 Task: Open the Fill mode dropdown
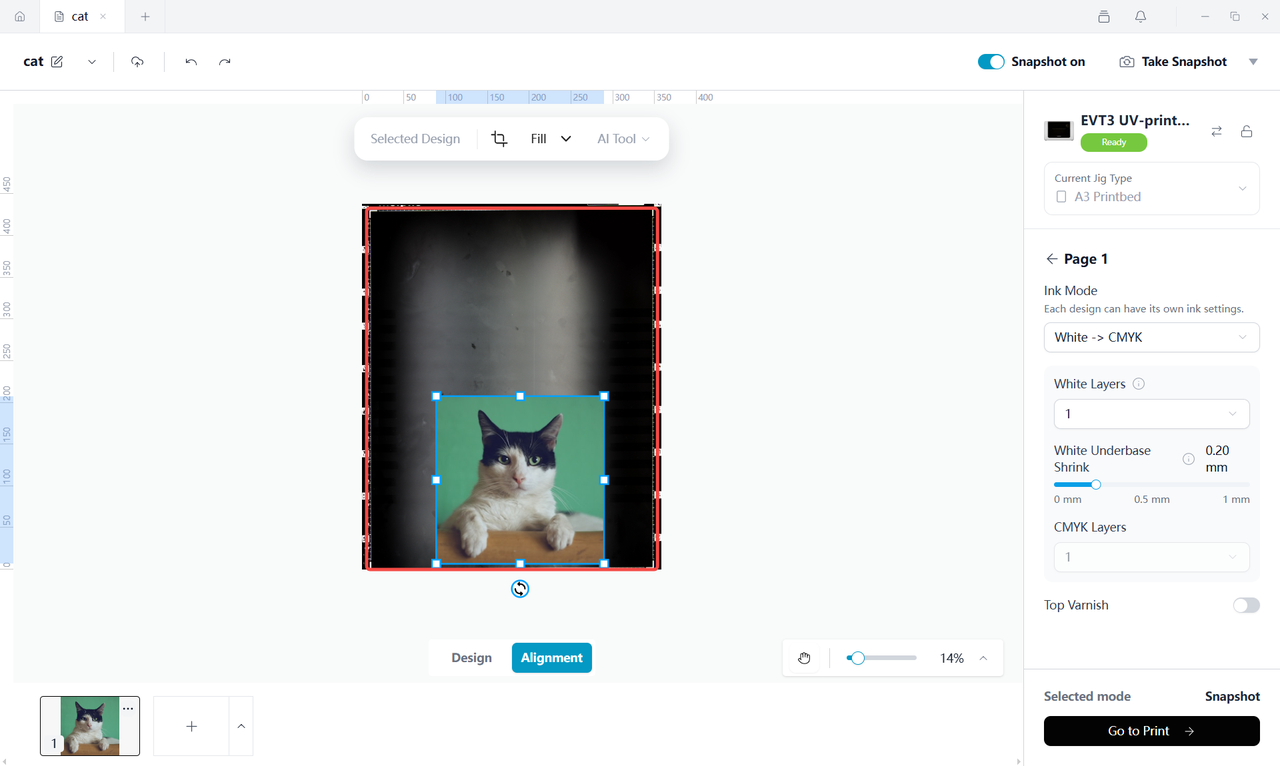tap(551, 139)
